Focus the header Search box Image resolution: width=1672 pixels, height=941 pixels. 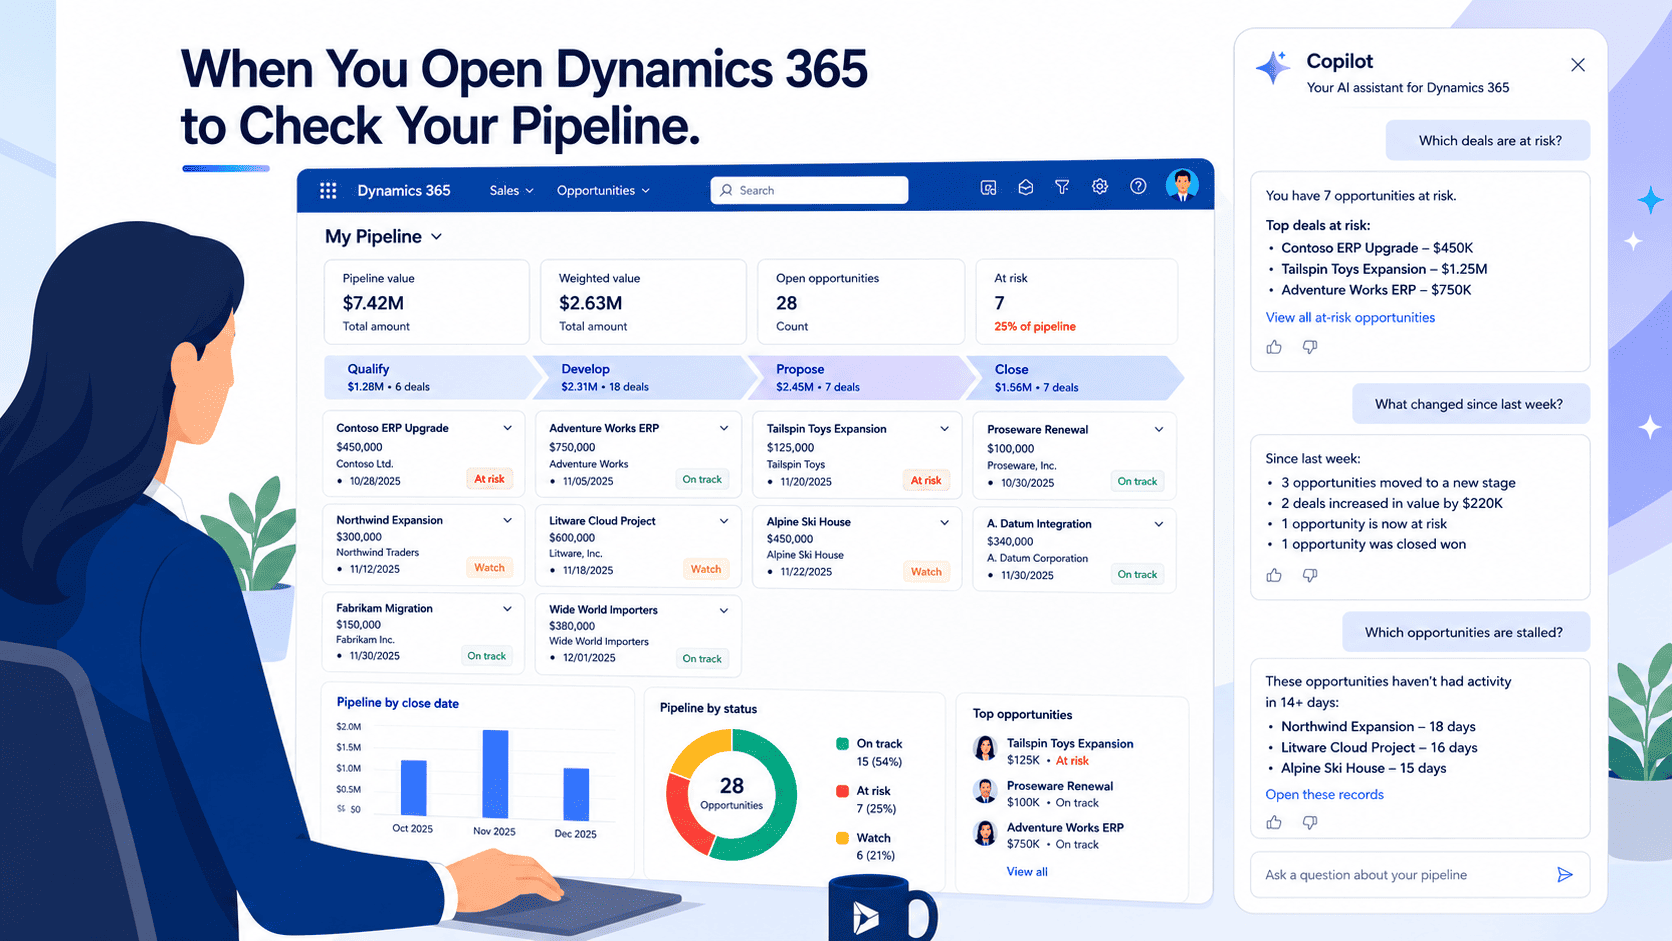[809, 190]
